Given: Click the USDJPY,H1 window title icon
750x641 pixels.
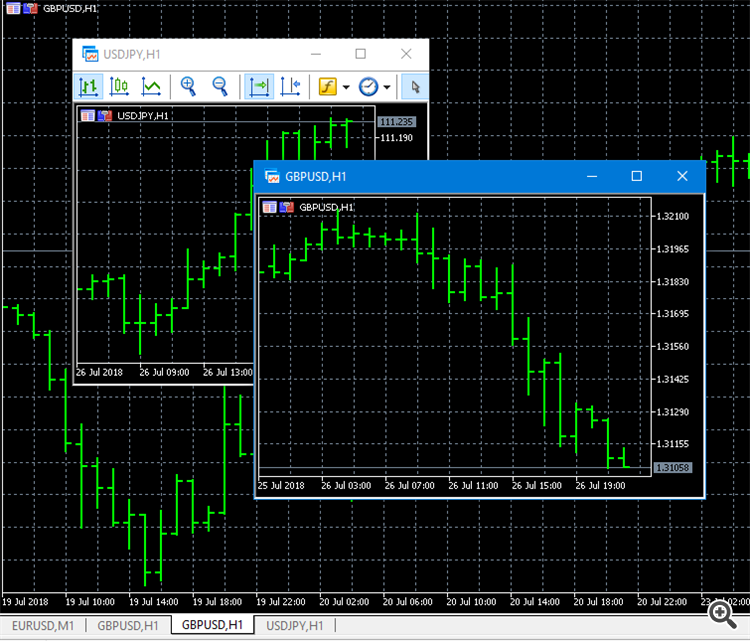Looking at the screenshot, I should (x=90, y=54).
